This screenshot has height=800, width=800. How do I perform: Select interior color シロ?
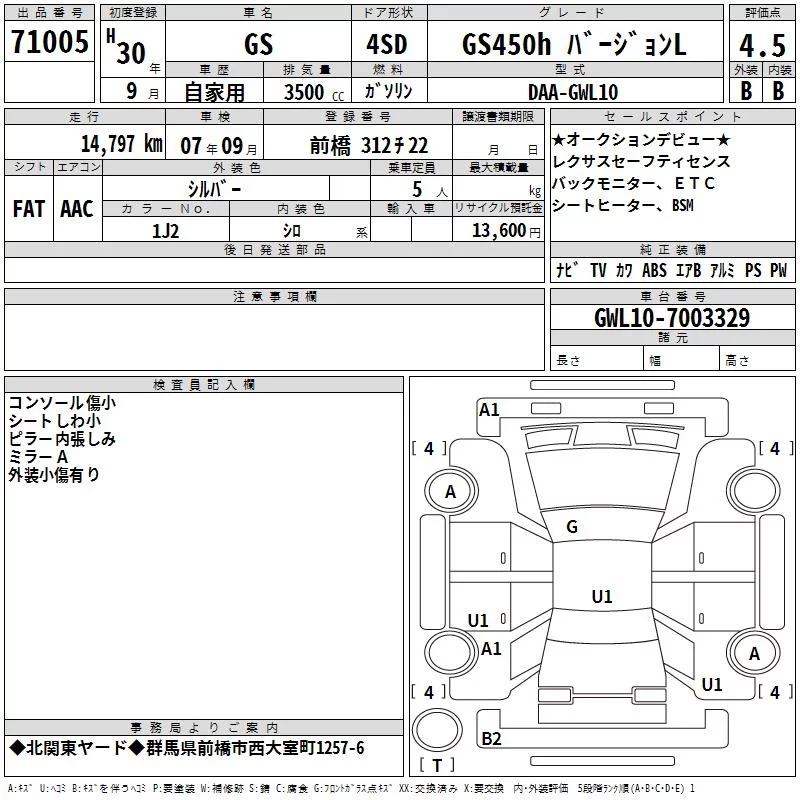(292, 231)
